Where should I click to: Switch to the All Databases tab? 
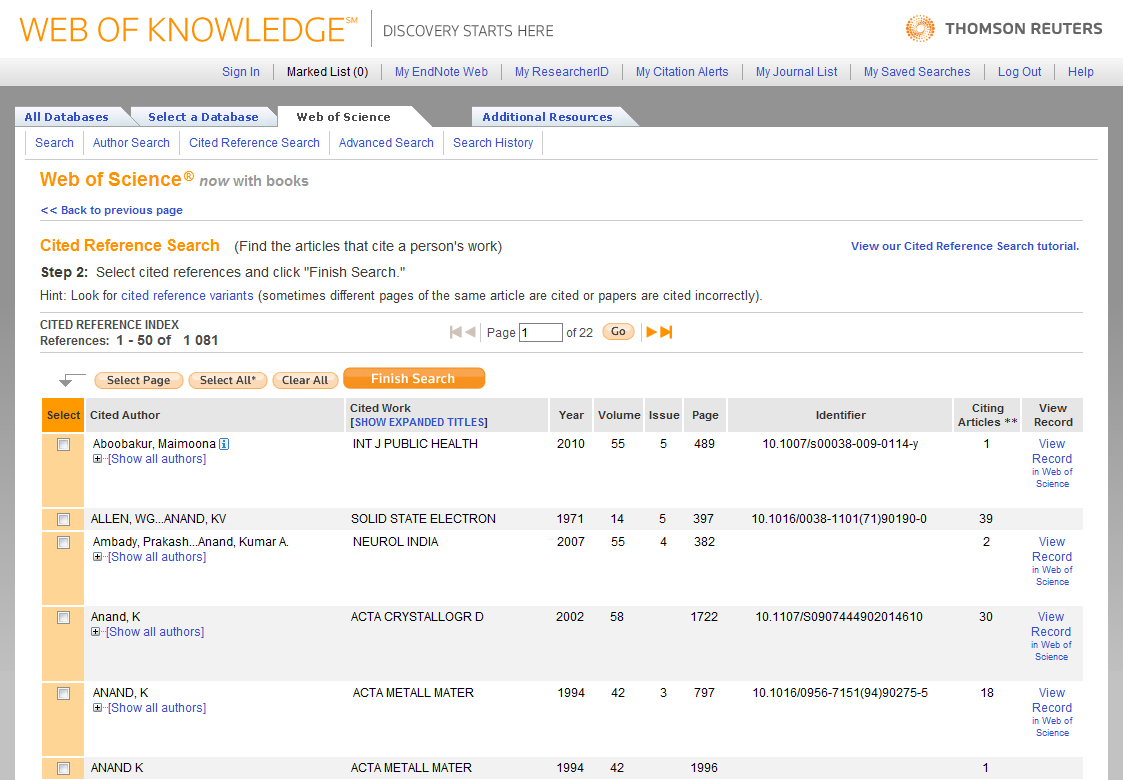[67, 117]
